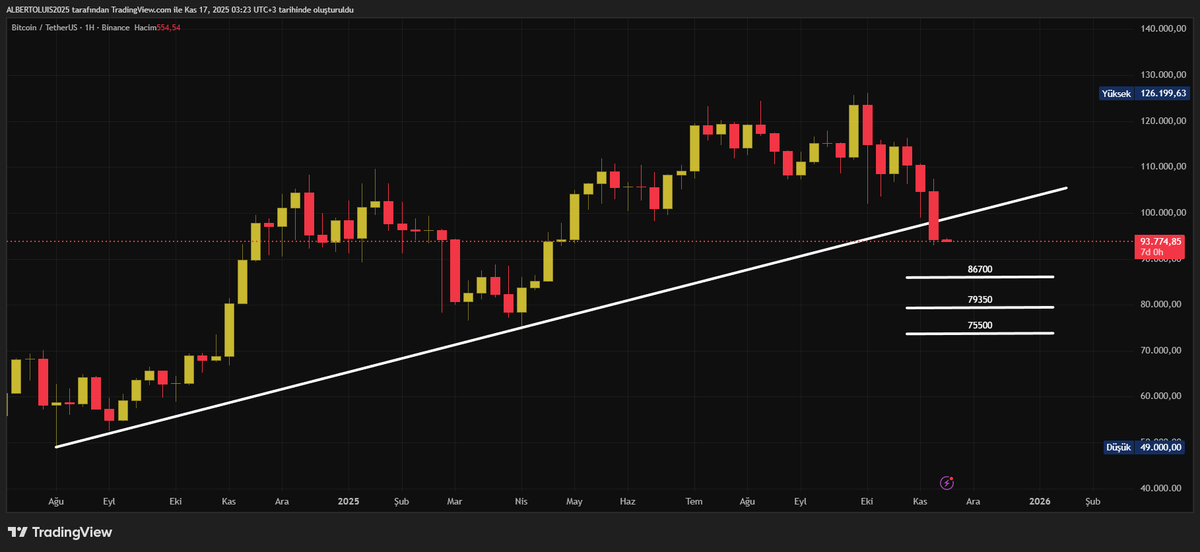
Task: Click the 100.000,00 price axis label
Action: (x=1162, y=213)
